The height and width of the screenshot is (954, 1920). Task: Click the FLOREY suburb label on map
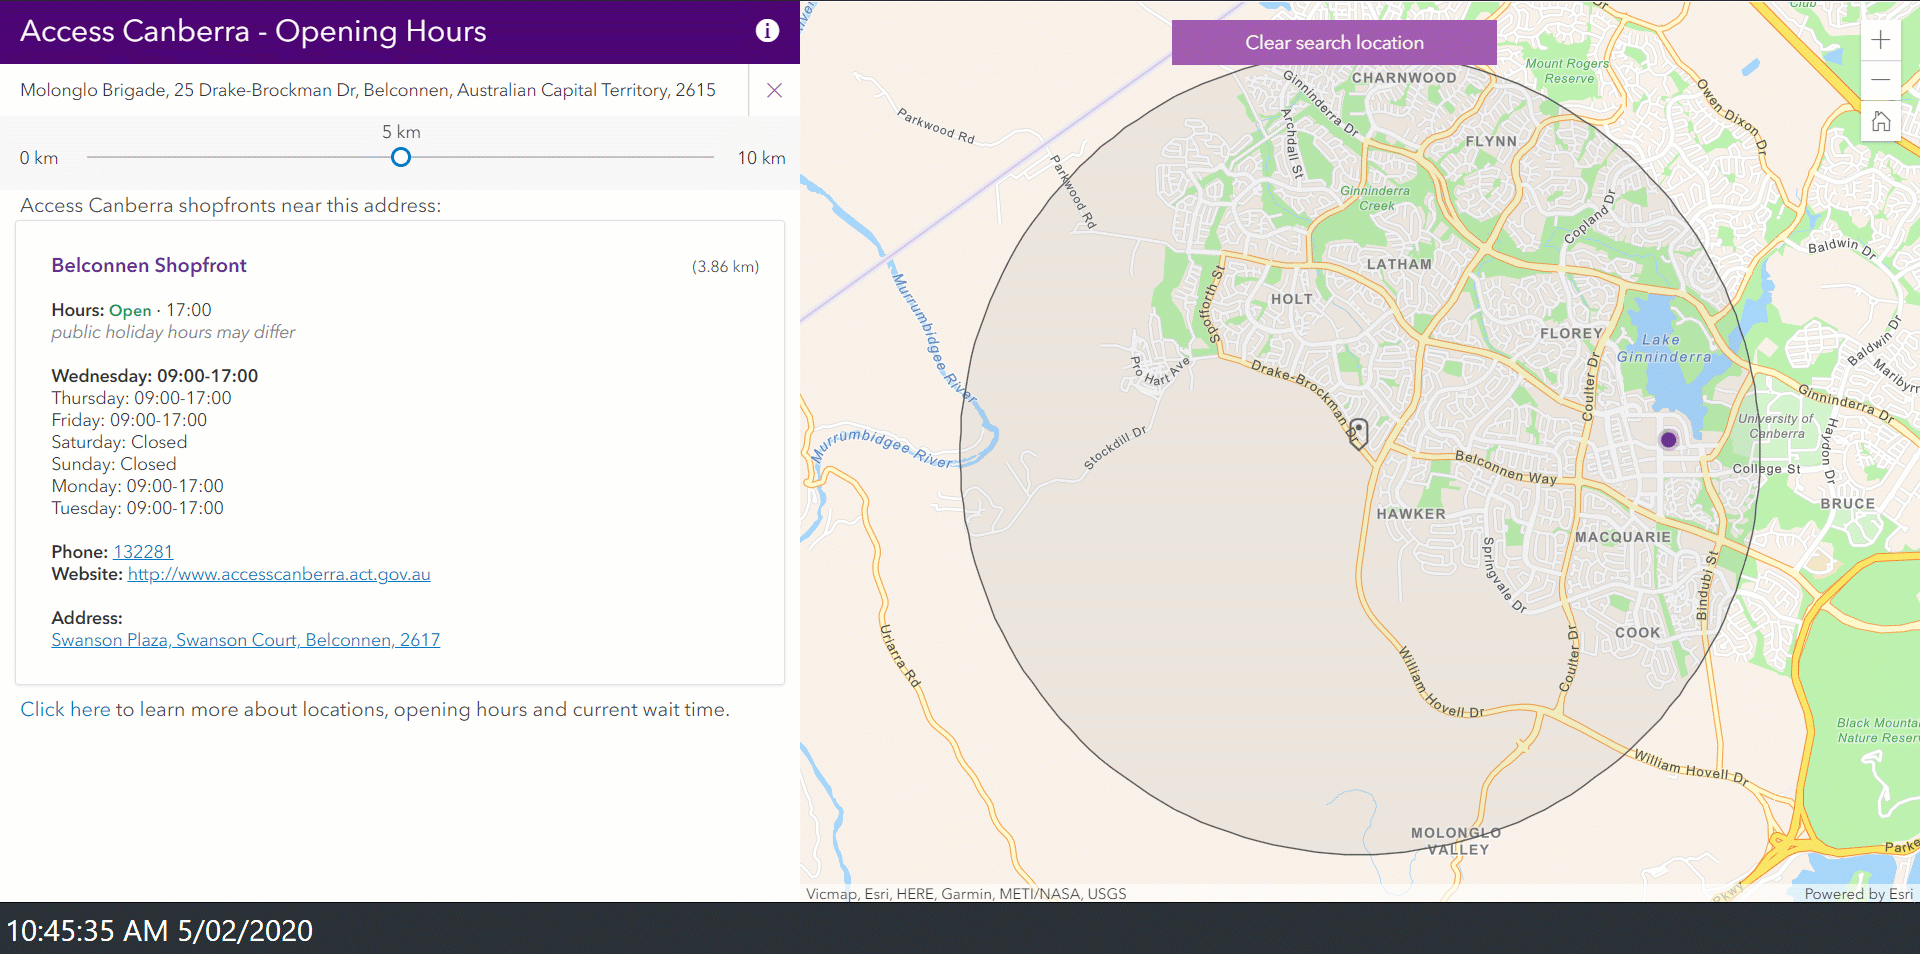pyautogui.click(x=1572, y=334)
